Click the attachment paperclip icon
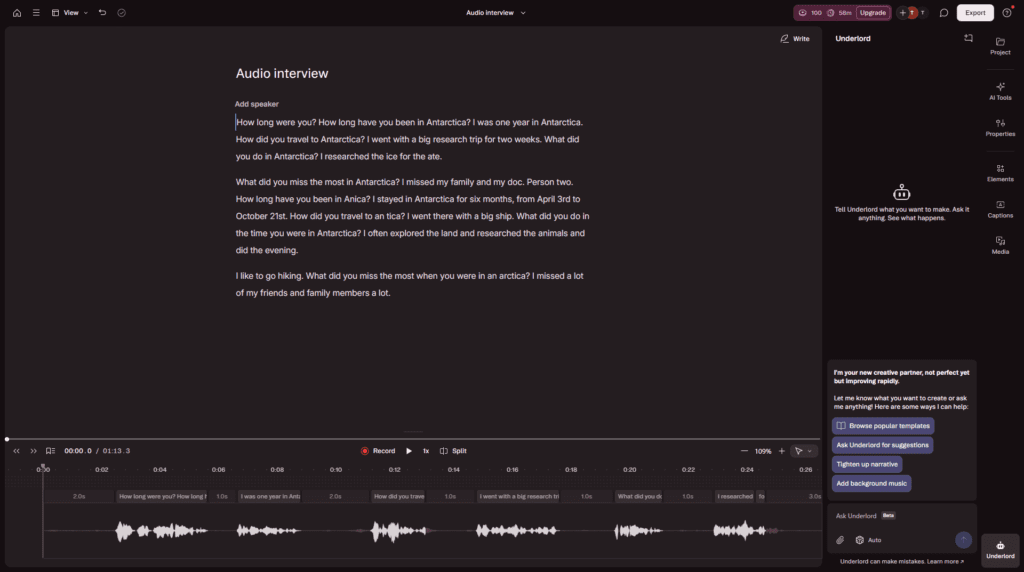Screen dimensions: 1024x572 coord(840,540)
